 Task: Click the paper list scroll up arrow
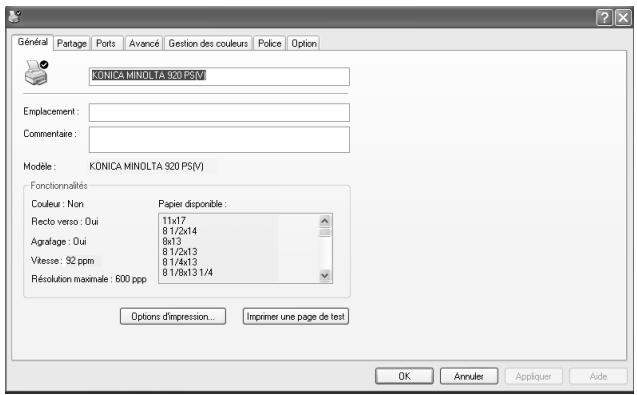[x=325, y=221]
